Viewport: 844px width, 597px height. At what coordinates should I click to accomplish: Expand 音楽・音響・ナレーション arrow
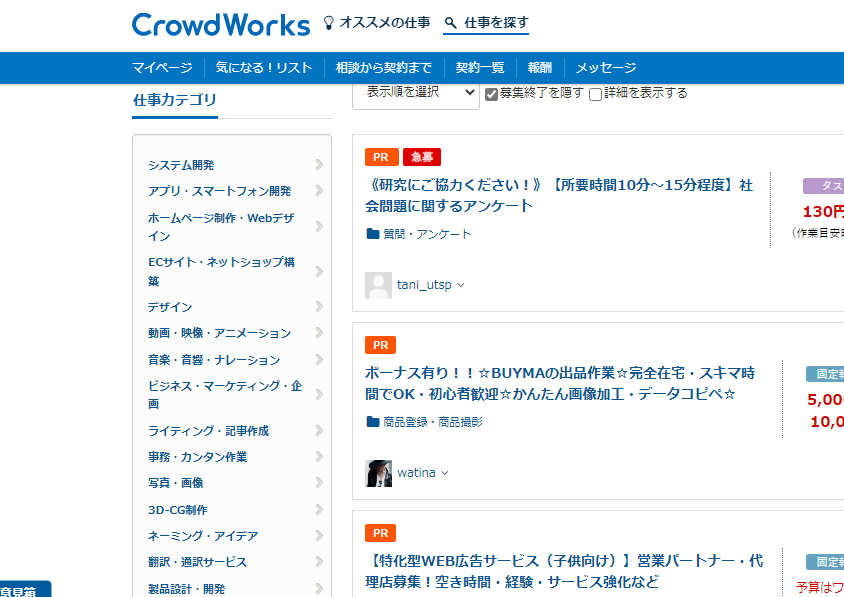coord(319,360)
